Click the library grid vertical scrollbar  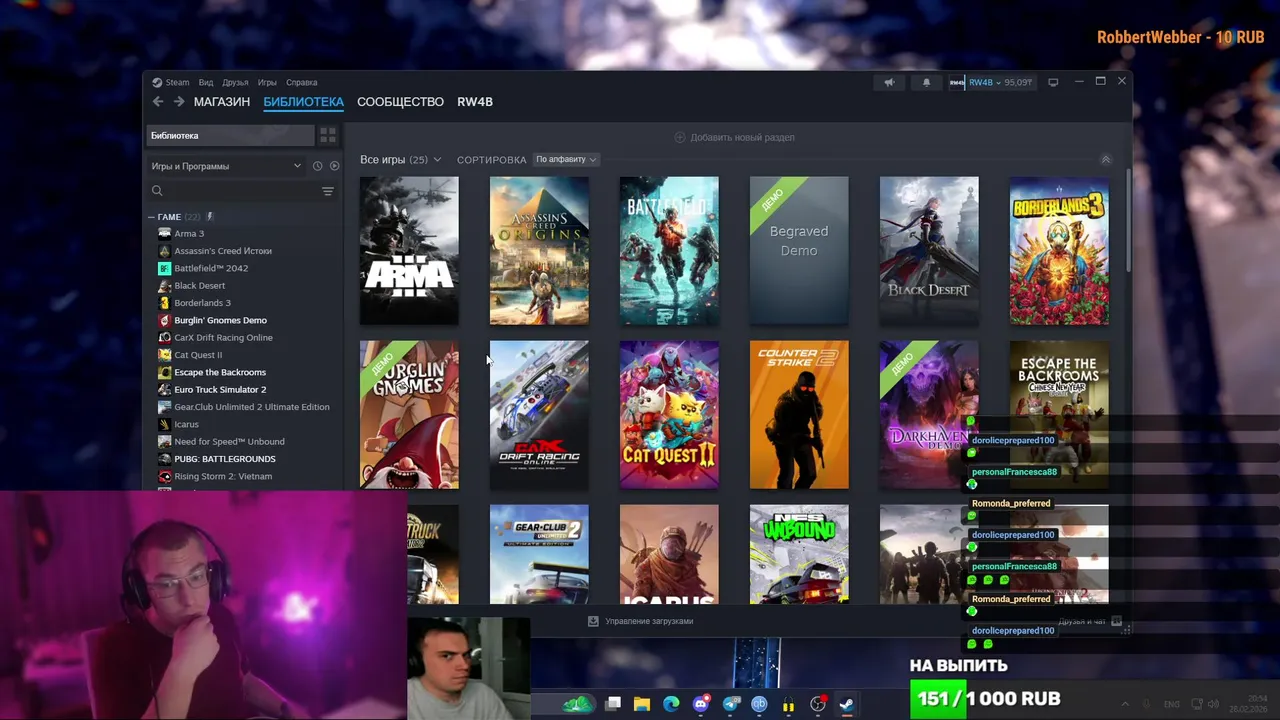(x=1128, y=220)
